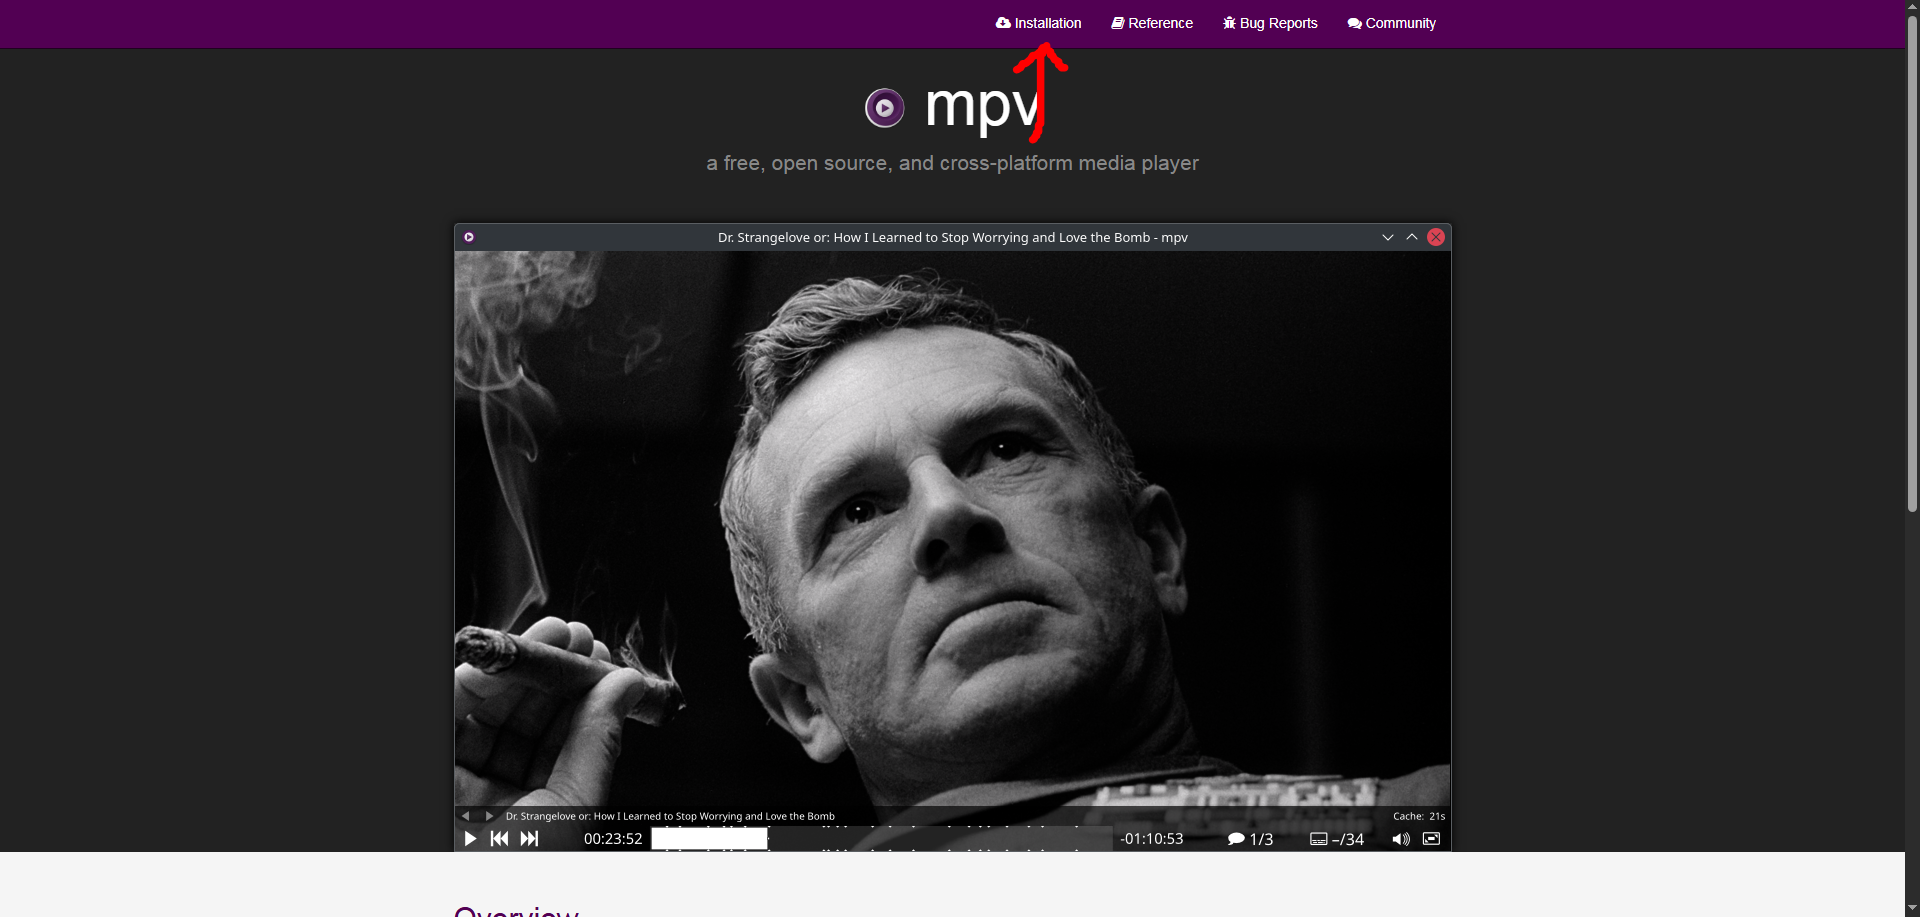Click the play button in player
The width and height of the screenshot is (1920, 917).
(x=470, y=839)
